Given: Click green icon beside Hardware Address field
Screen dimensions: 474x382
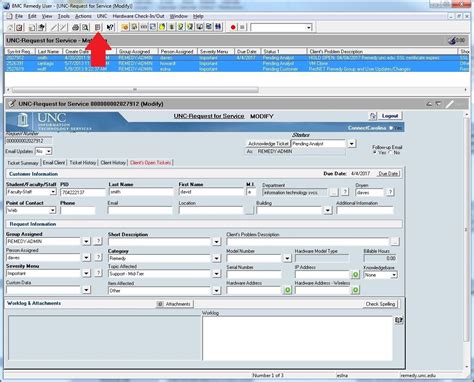Looking at the screenshot, I should click(x=287, y=290).
